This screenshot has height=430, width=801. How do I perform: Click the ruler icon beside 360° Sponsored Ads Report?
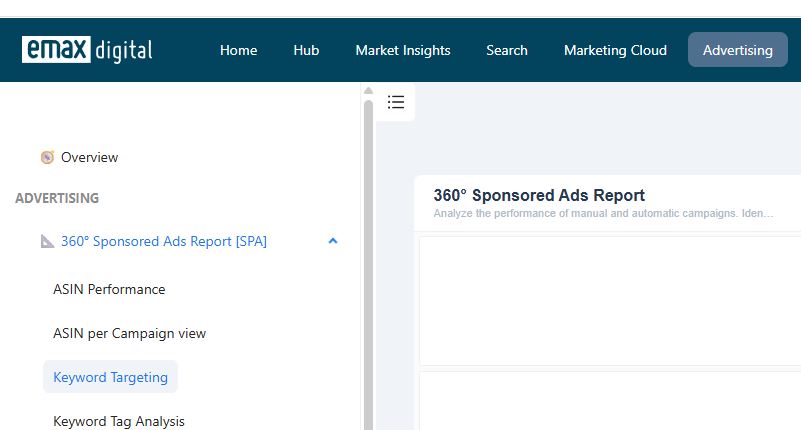(48, 241)
